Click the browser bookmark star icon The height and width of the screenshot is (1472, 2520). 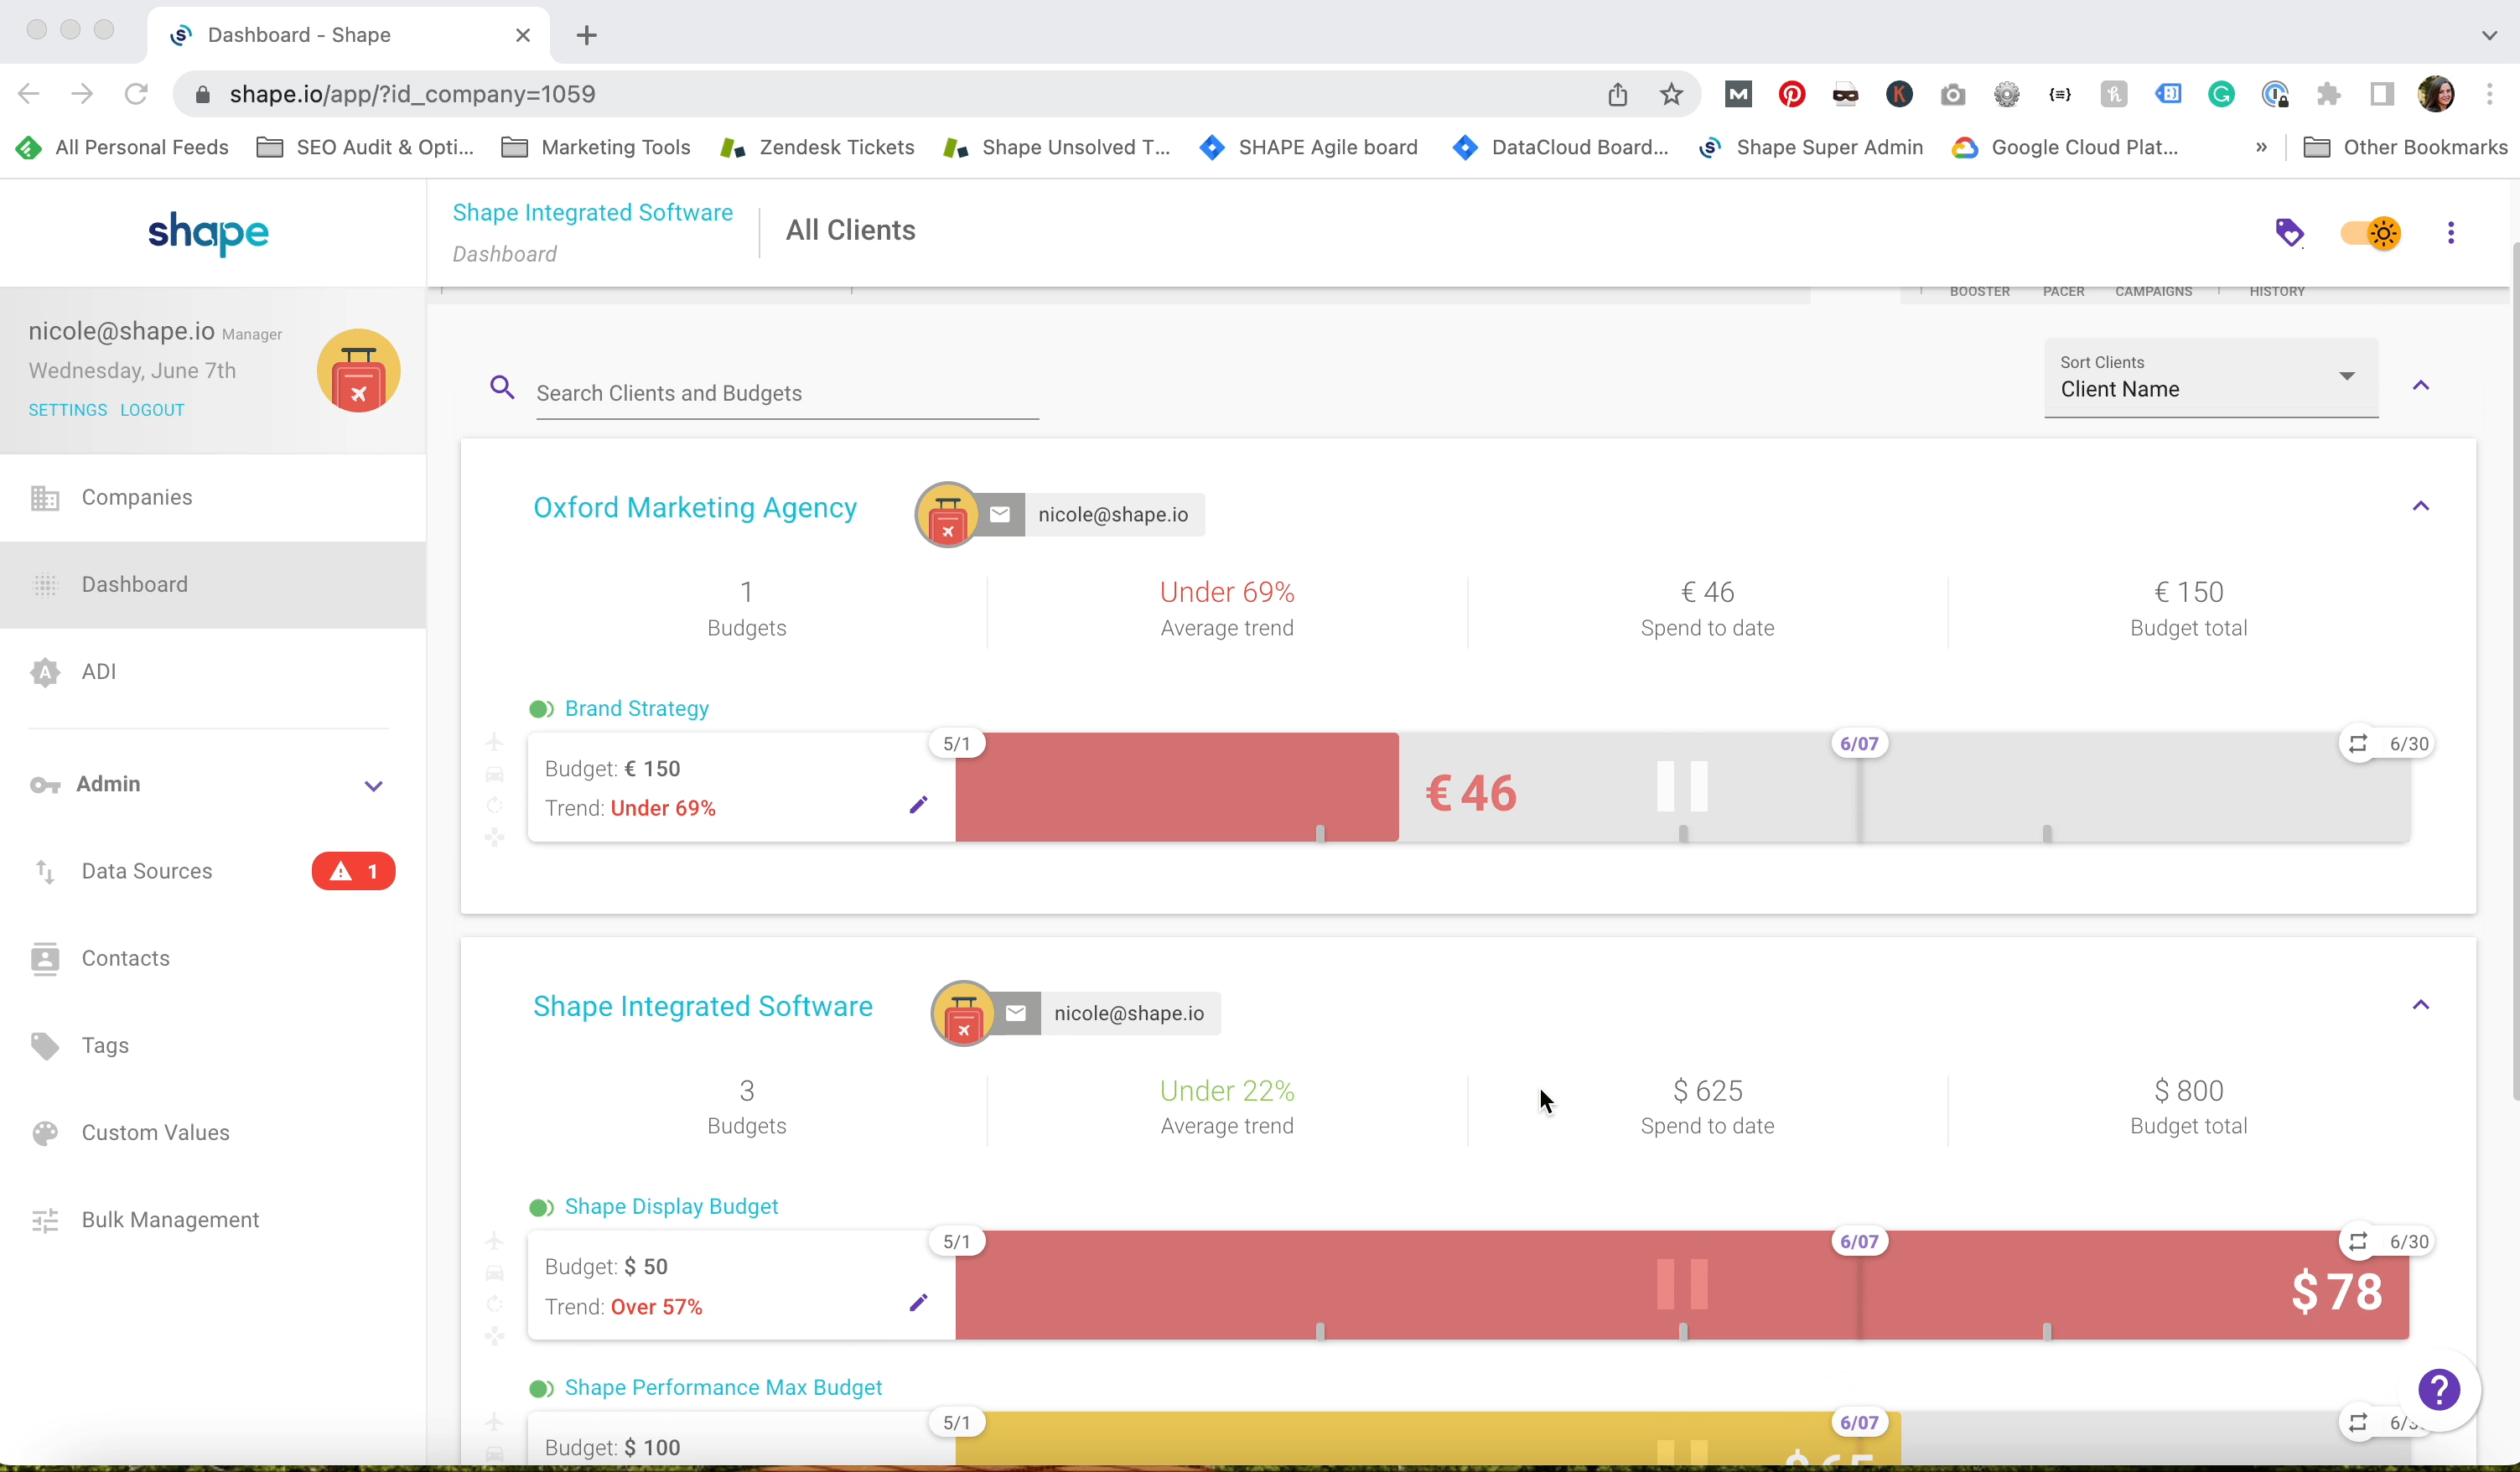point(1671,94)
